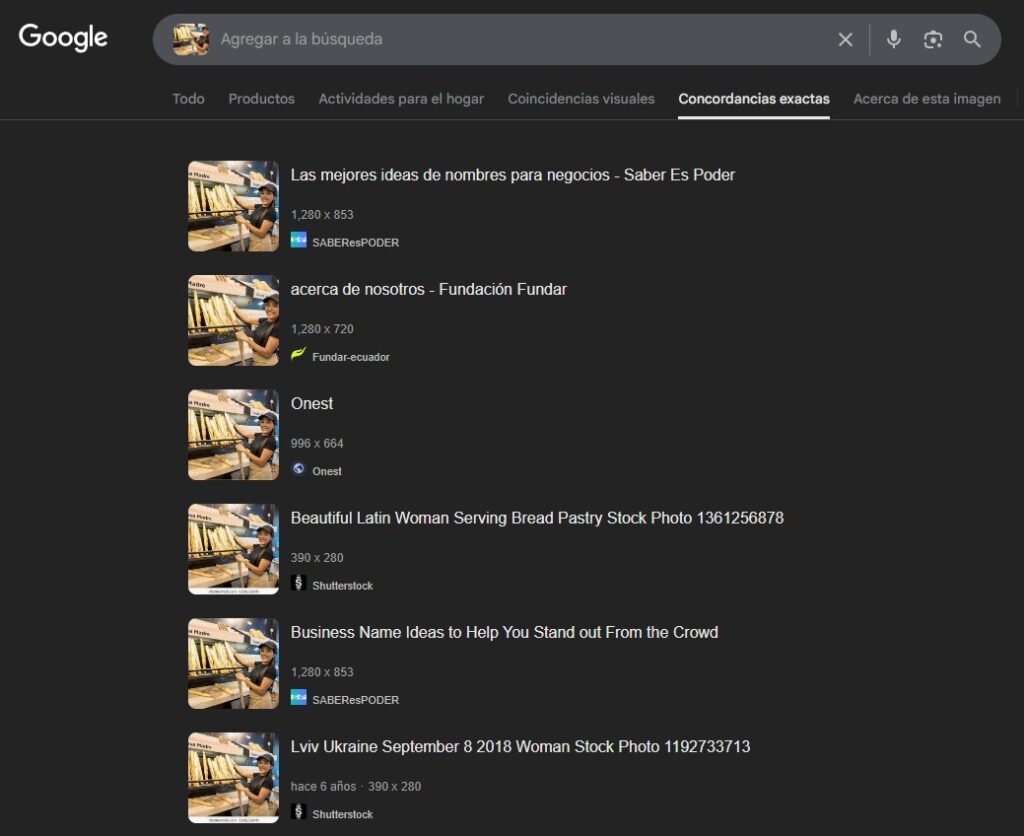1024x836 pixels.
Task: Click thumbnail of 'Lviv Ukraine' Shutterstock result
Action: (x=233, y=778)
